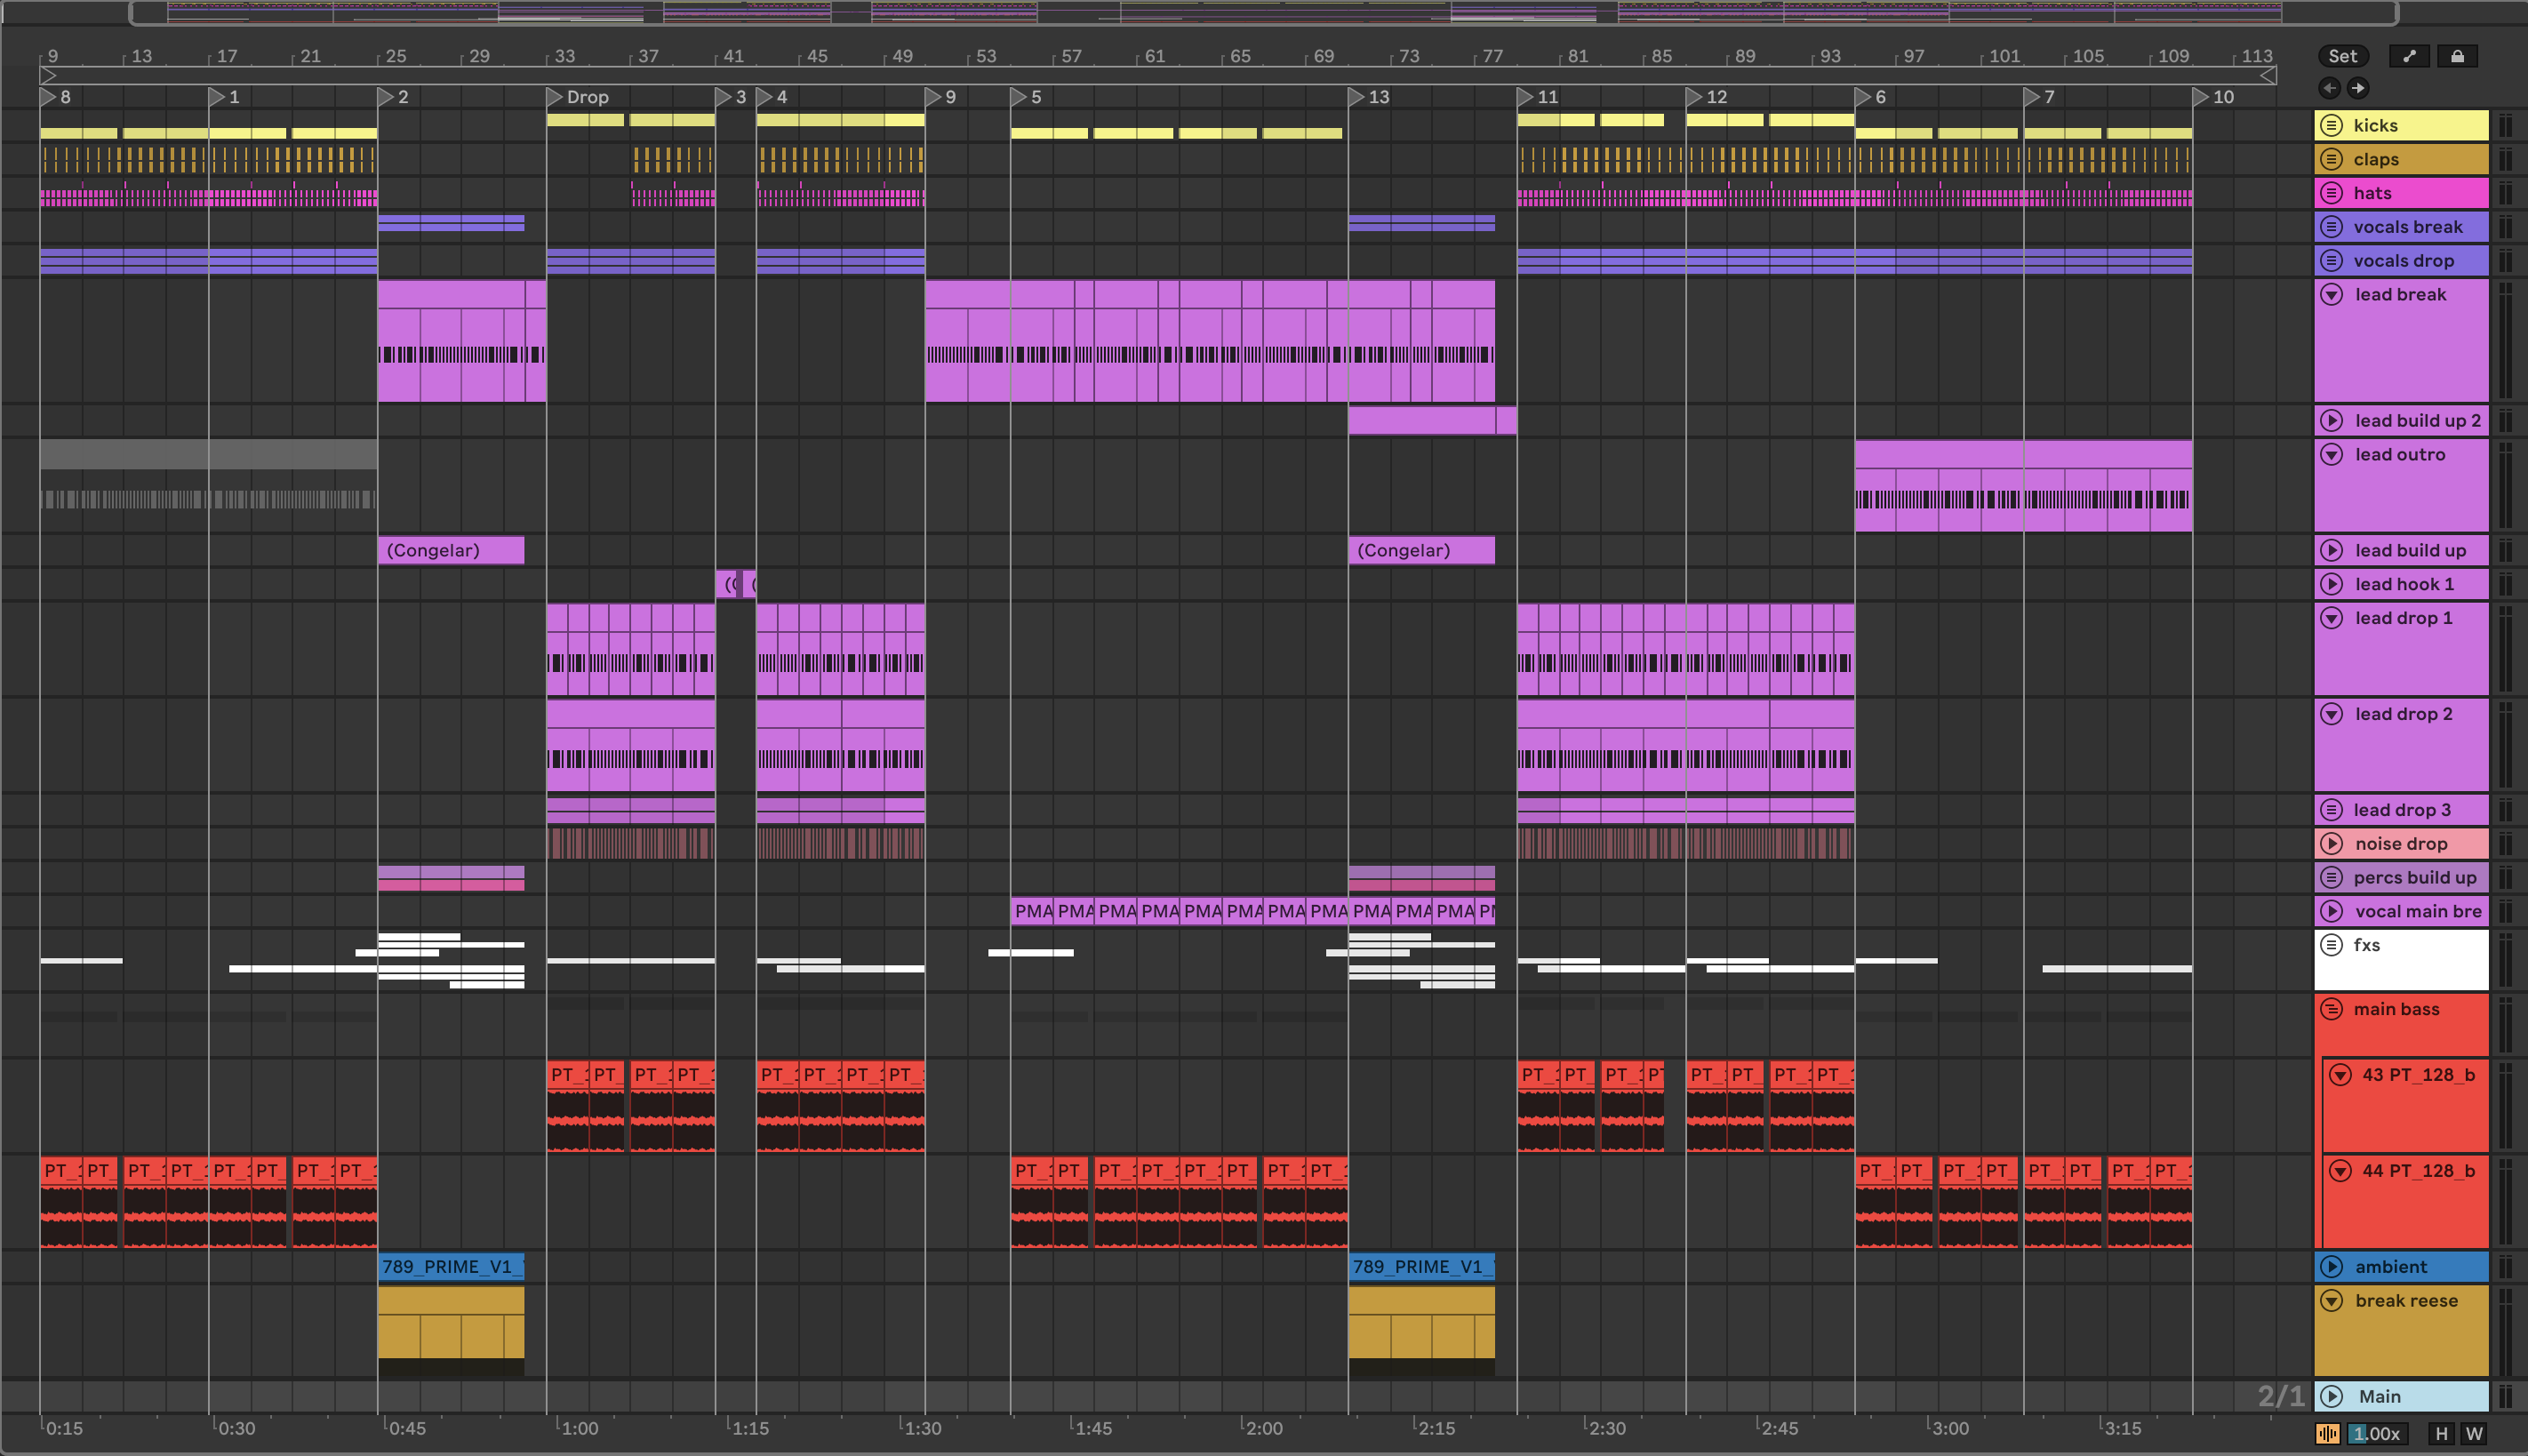Click the 1.00x zoom value slider

pos(2376,1433)
